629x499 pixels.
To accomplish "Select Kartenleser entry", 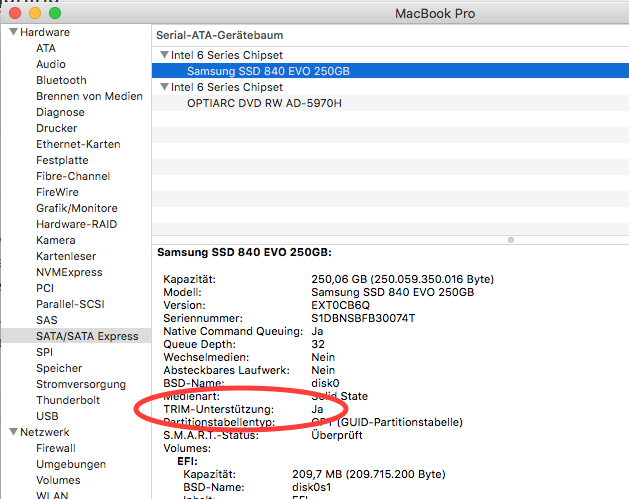I will point(66,256).
